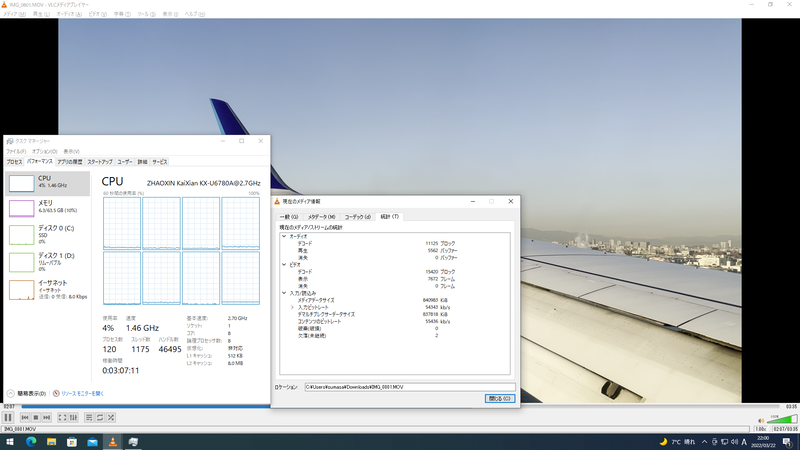This screenshot has width=800, height=450.
Task: Open File Explorer from taskbar
Action: 52,442
